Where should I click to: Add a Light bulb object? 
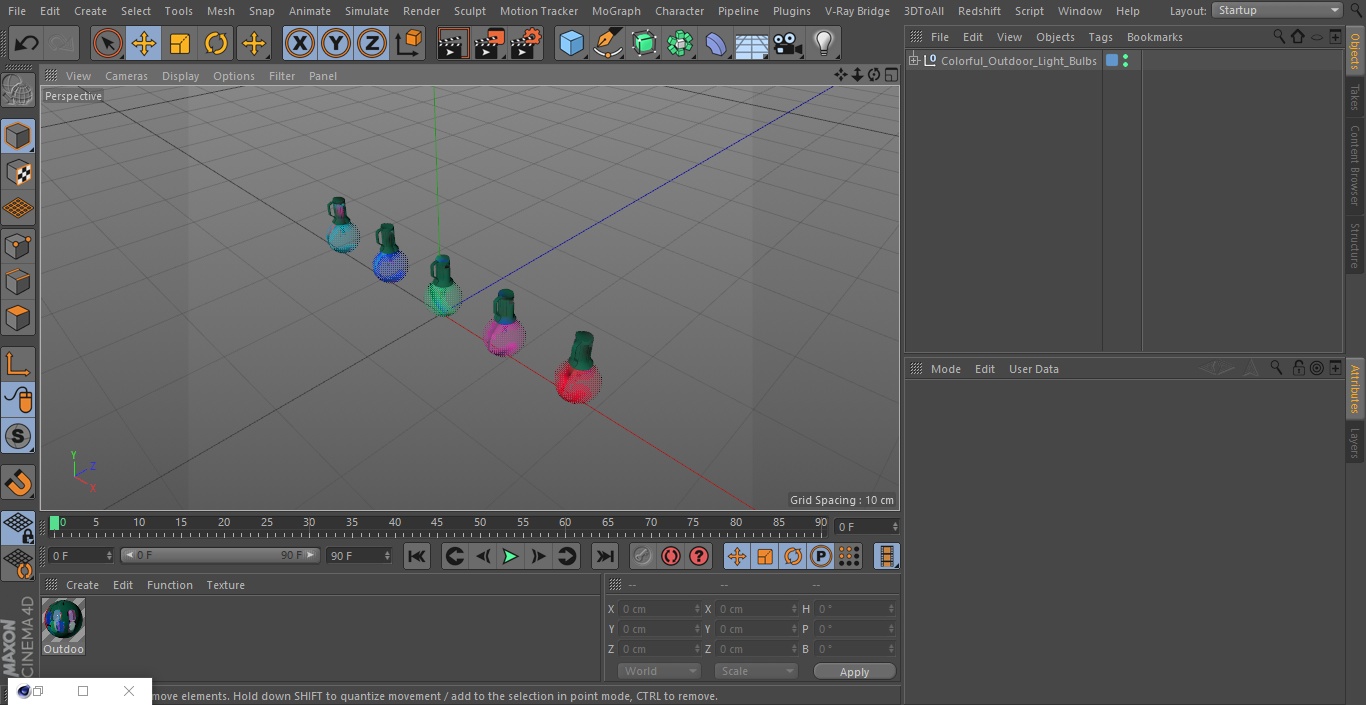[824, 44]
